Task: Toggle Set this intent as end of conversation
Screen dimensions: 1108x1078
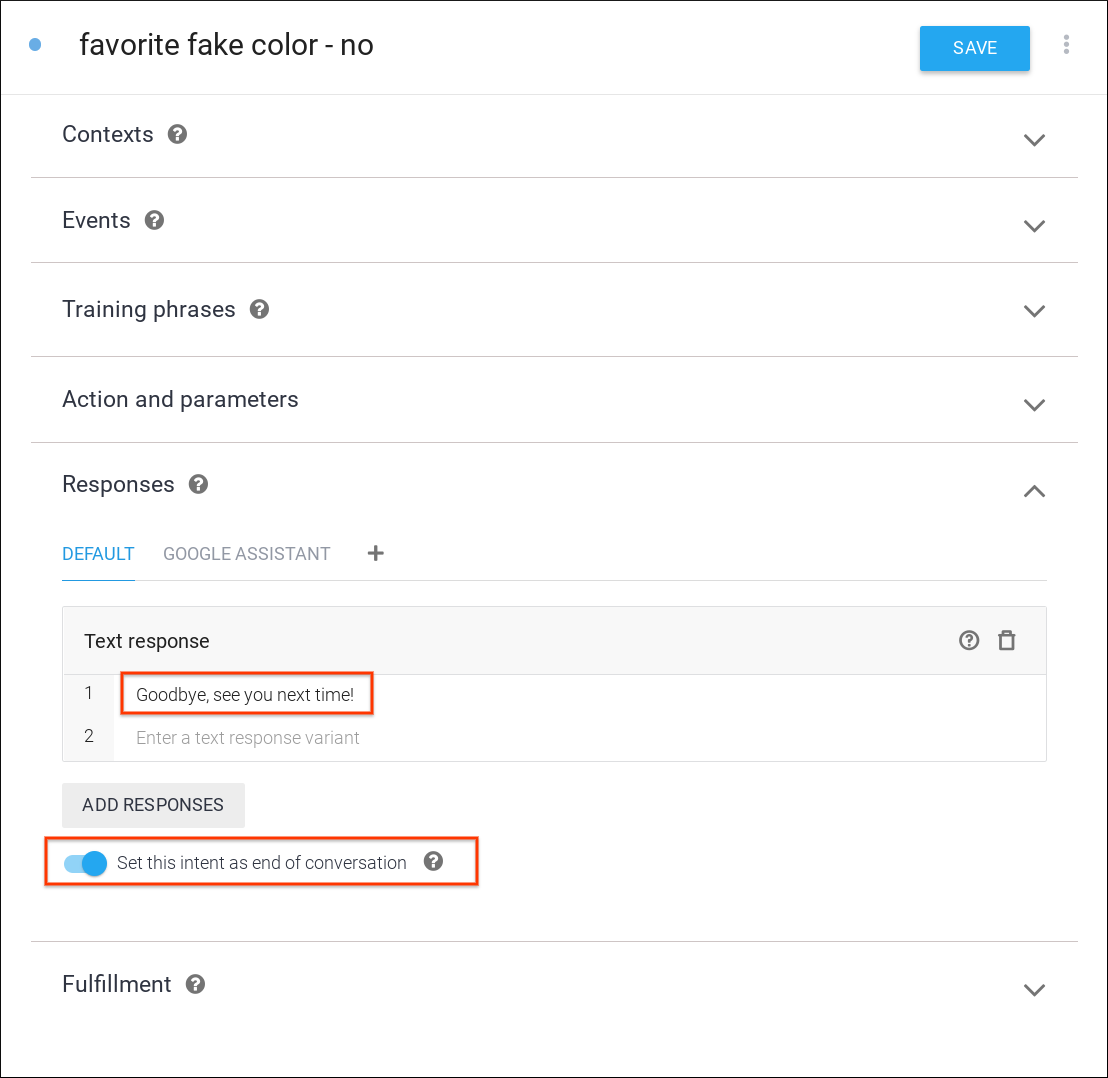Action: 86,863
